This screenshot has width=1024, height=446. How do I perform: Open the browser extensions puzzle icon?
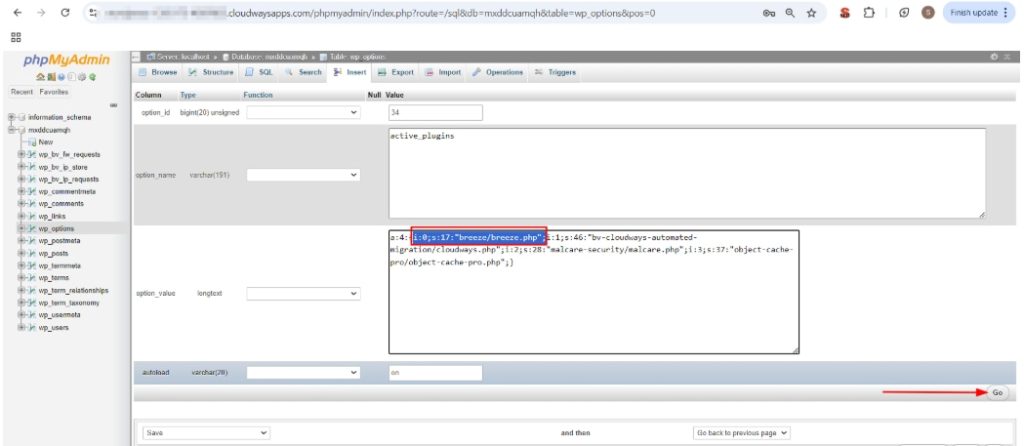tap(867, 13)
